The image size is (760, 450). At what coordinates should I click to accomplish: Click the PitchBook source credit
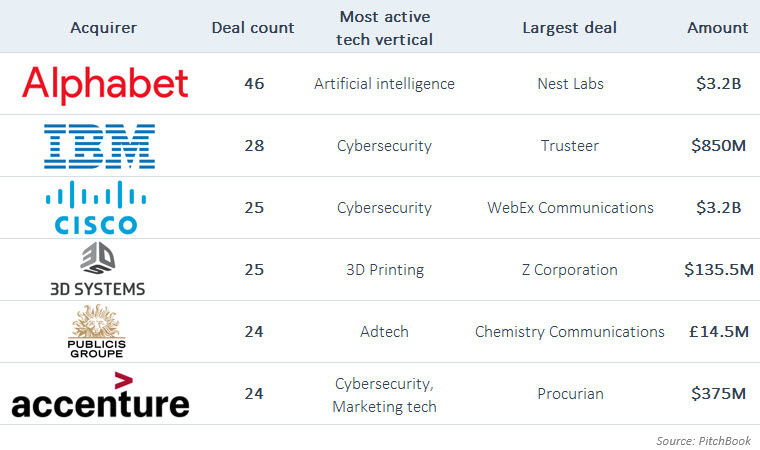[704, 439]
